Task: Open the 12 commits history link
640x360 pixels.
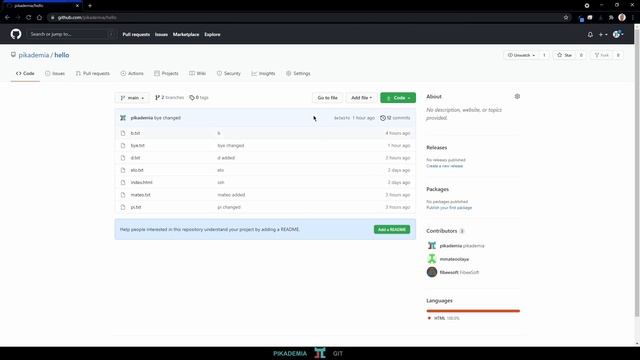Action: (395, 118)
